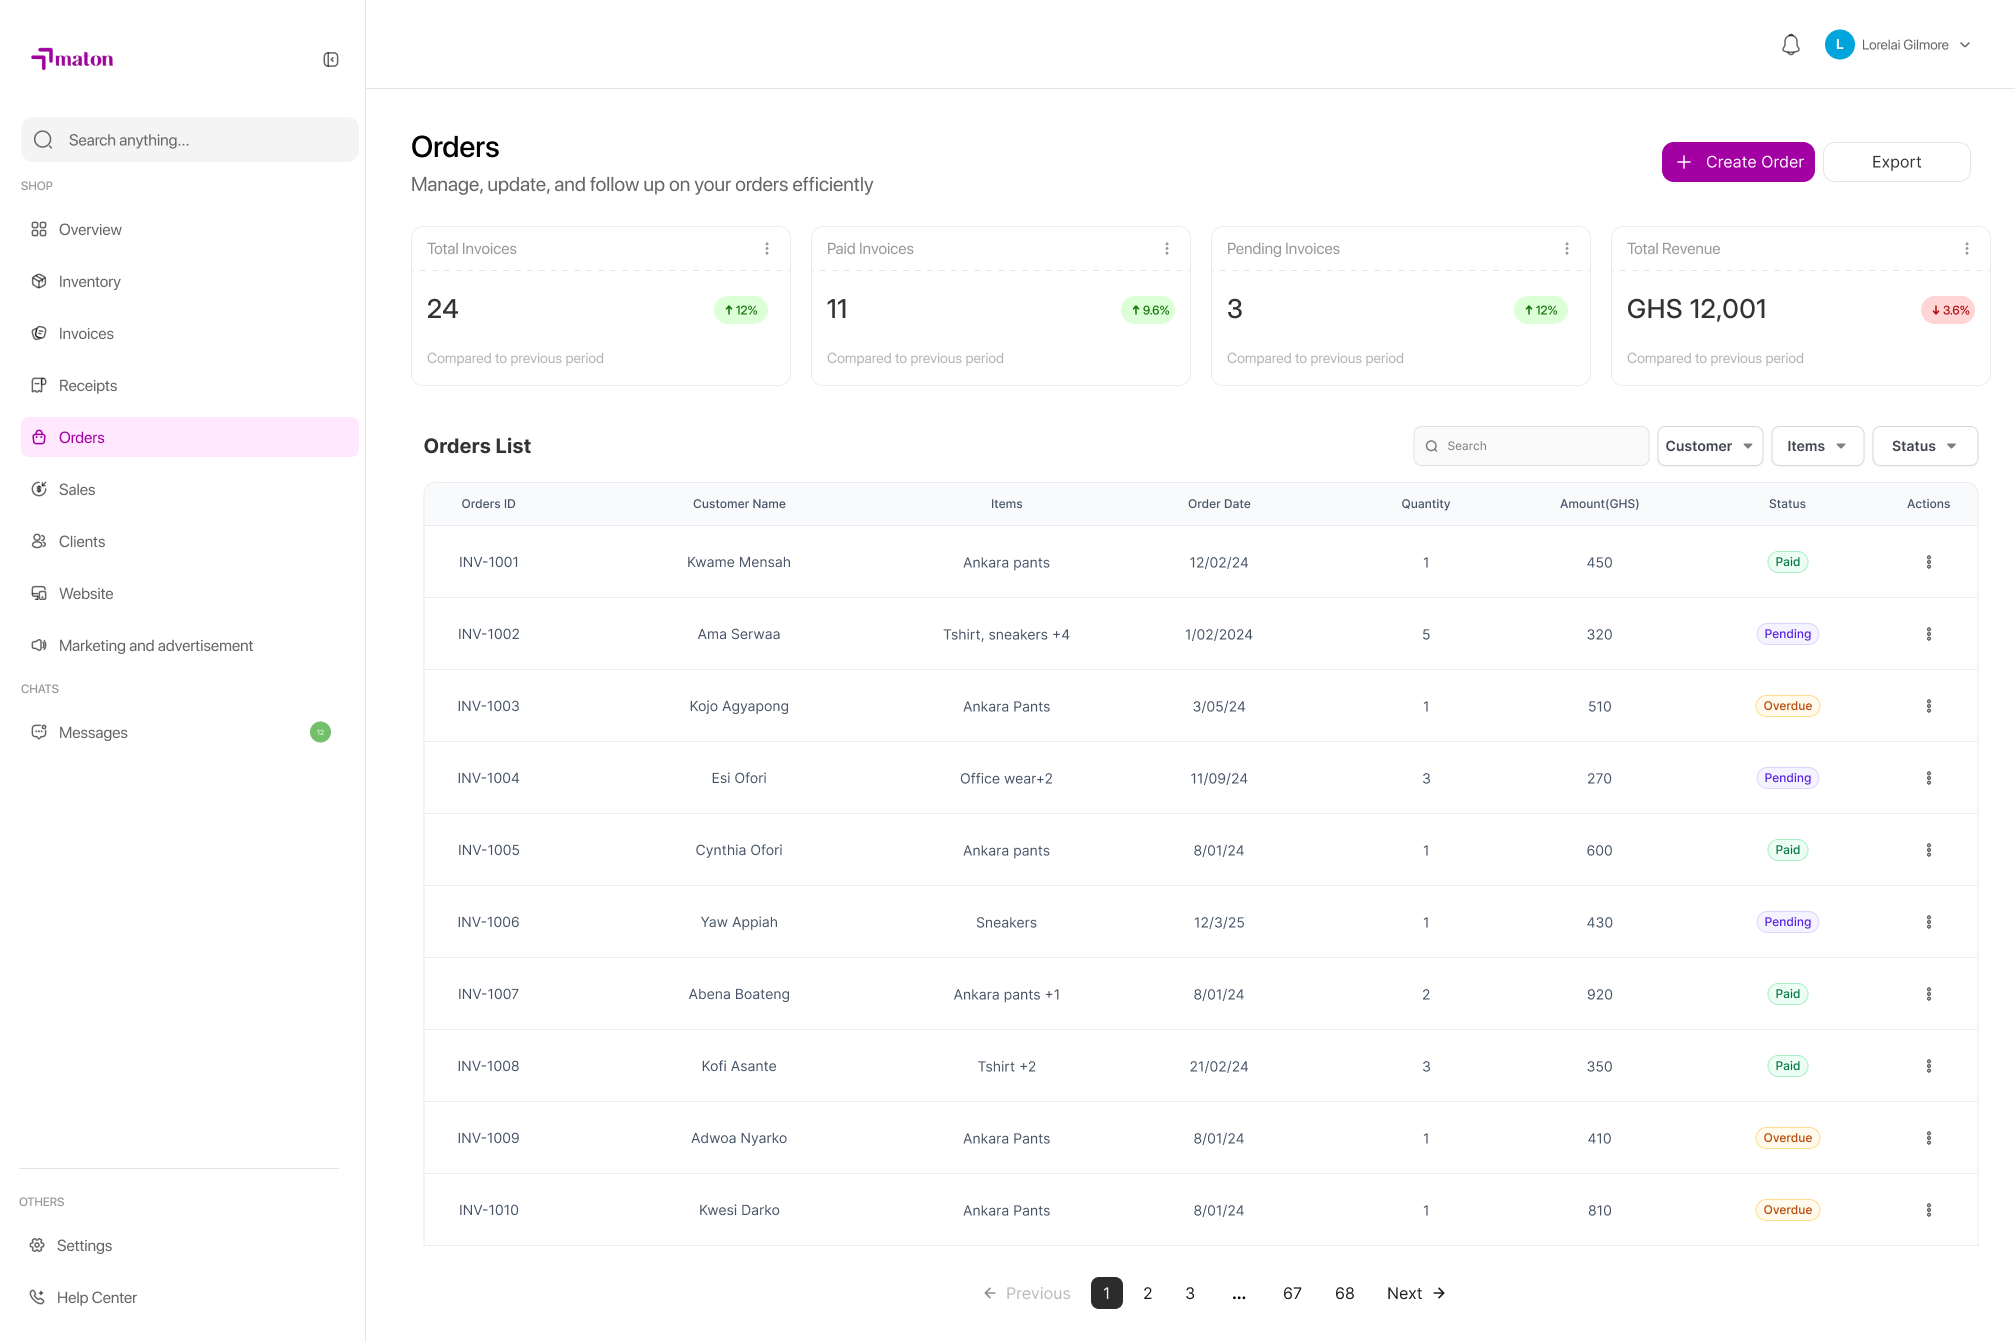Open the Clients sidebar section
This screenshot has height=1342, width=2015.
tap(81, 542)
